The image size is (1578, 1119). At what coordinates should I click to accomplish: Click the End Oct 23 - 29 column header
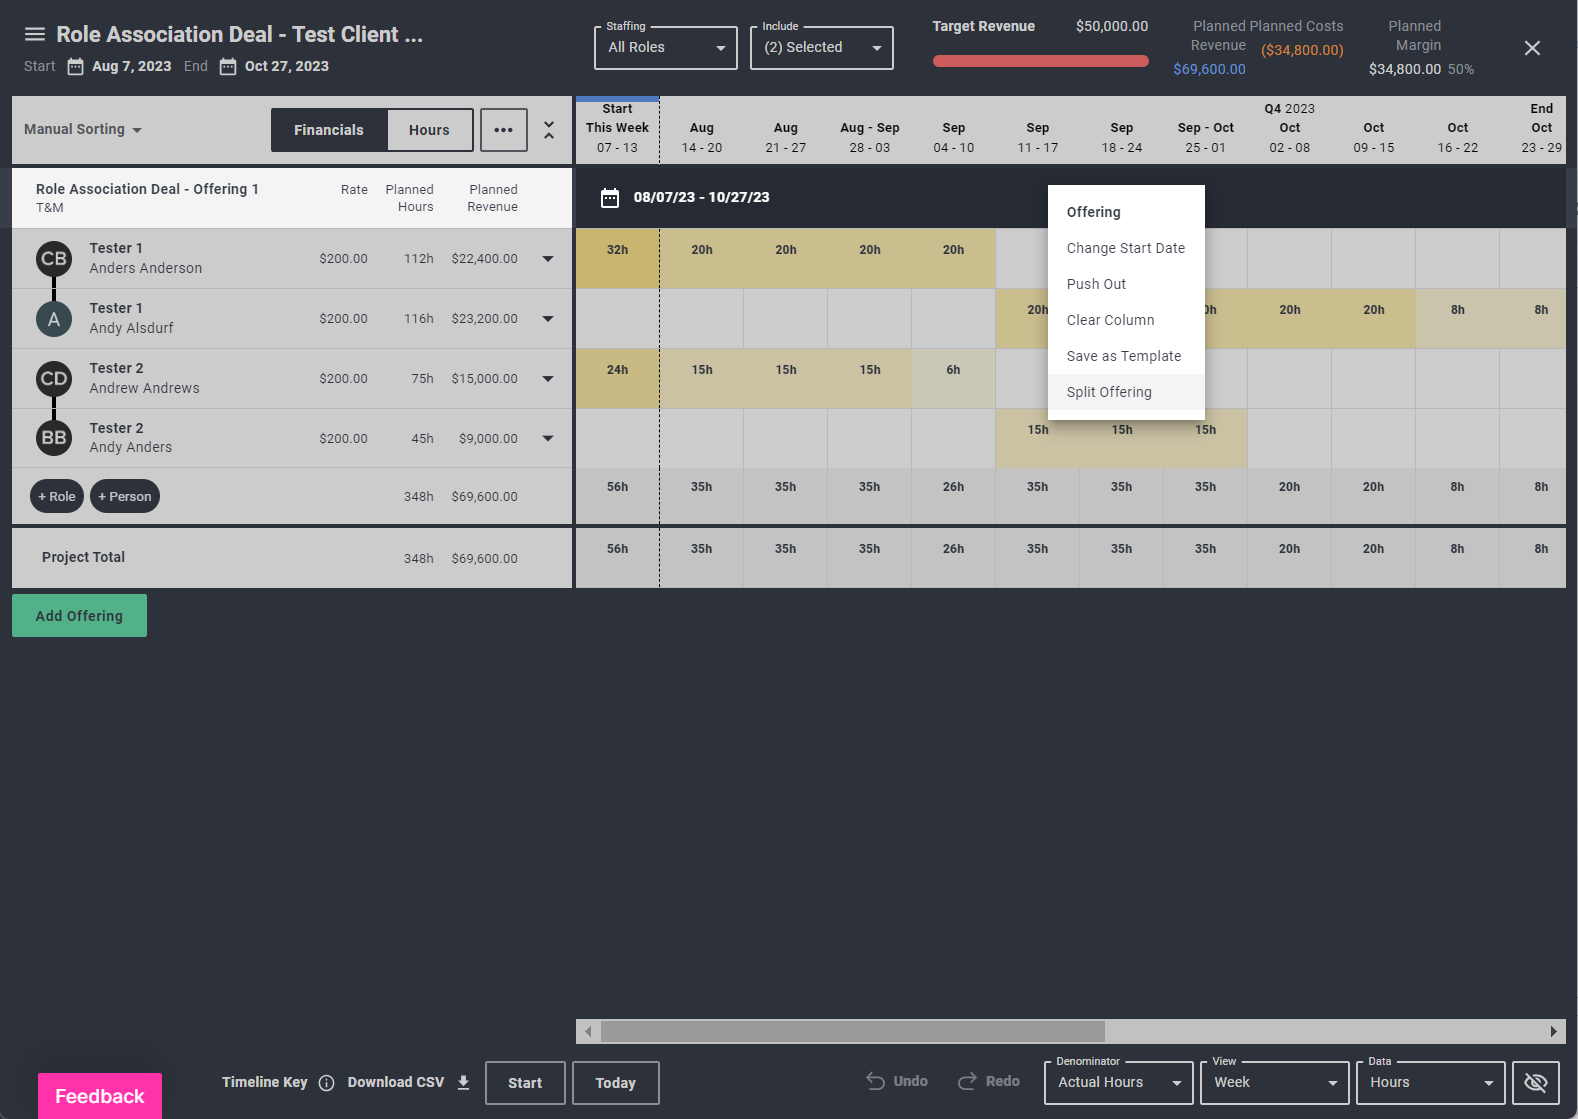[x=1541, y=129]
